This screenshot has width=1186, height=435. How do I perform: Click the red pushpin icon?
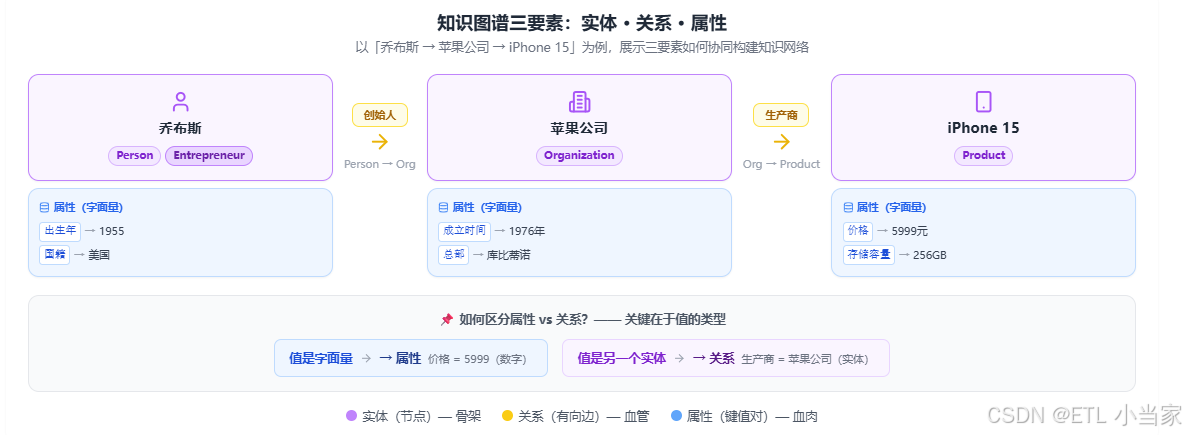[447, 319]
